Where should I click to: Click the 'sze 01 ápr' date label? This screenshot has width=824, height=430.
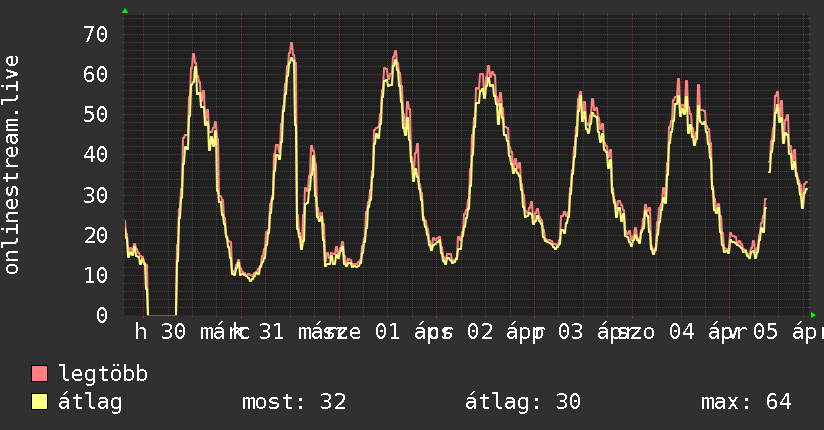(x=388, y=332)
